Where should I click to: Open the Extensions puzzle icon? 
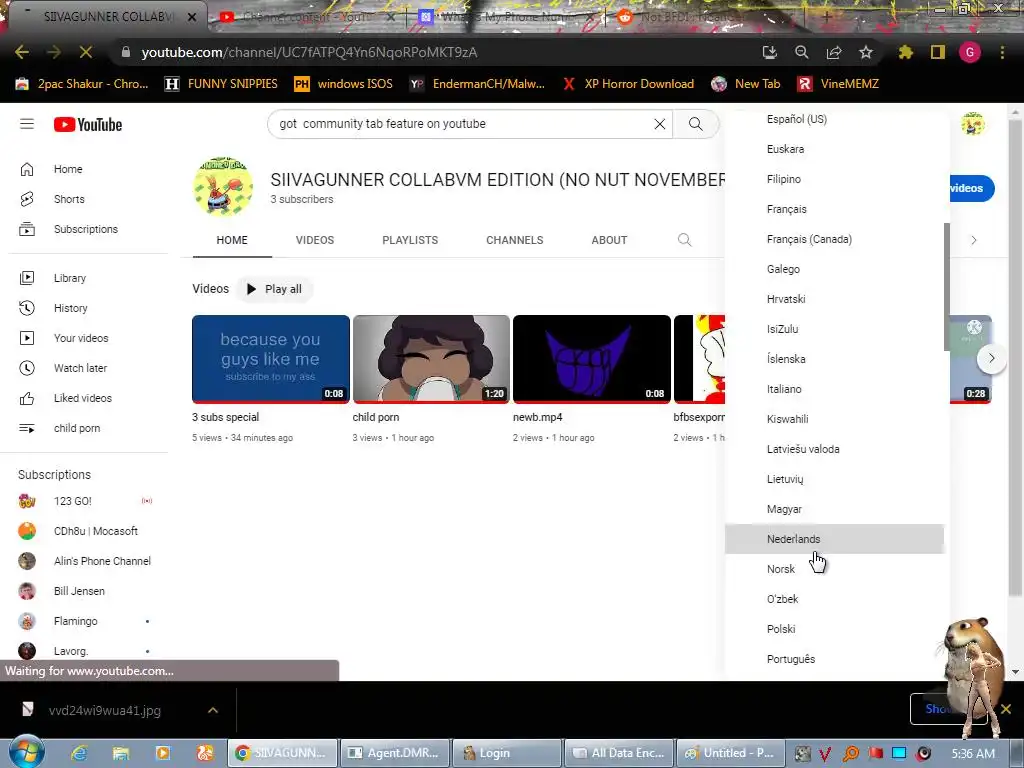coord(905,52)
